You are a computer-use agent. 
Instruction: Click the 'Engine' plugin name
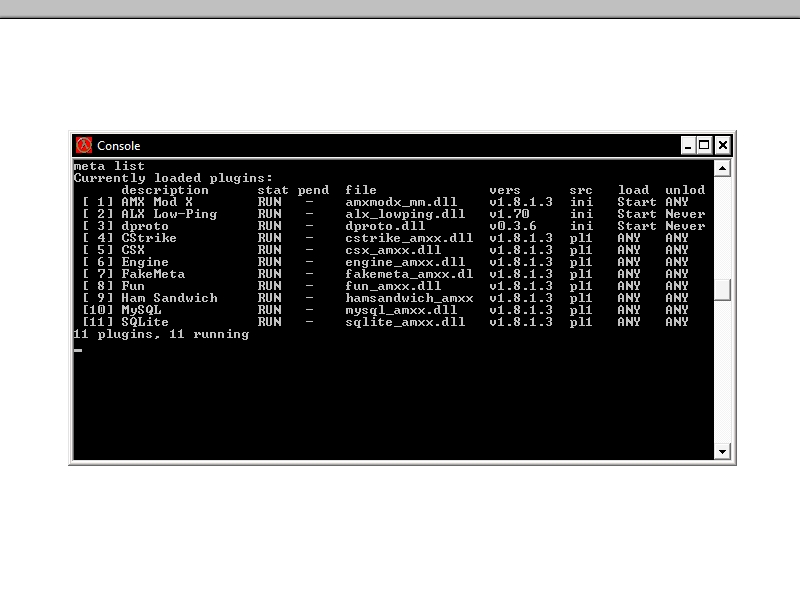pos(145,262)
